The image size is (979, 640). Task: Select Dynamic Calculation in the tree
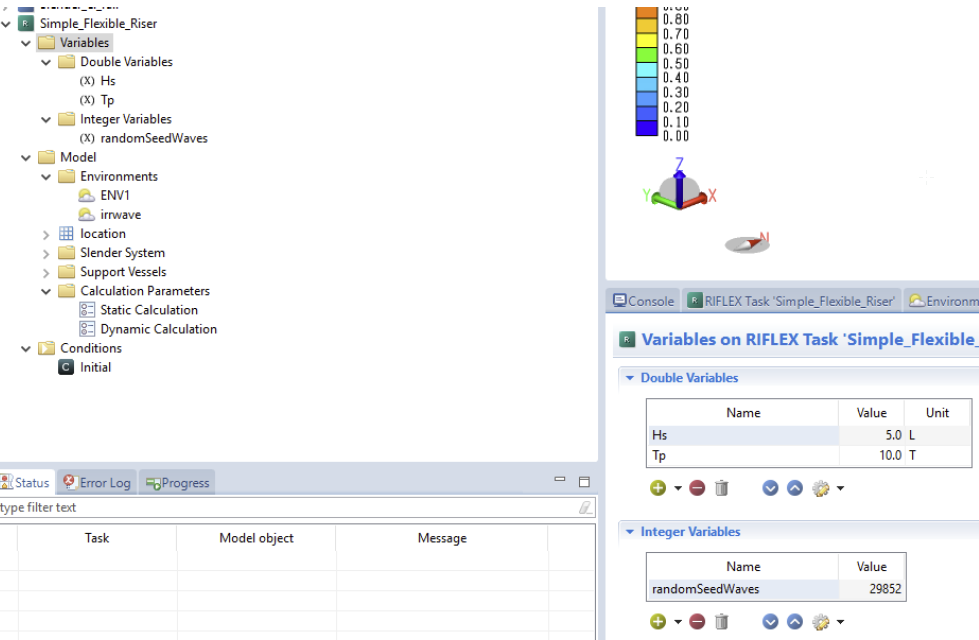[x=158, y=329]
